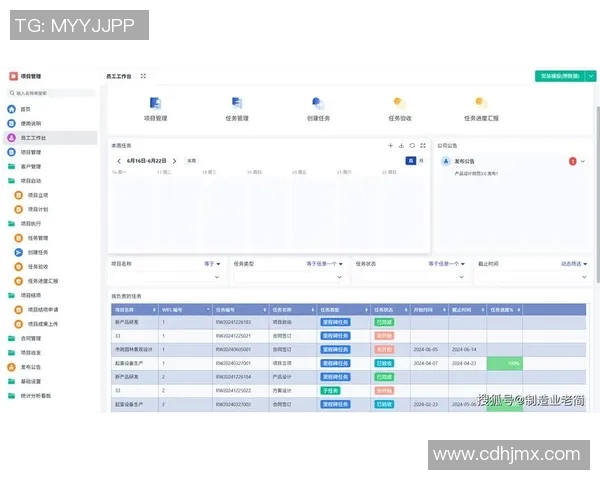
Task: Refresh the 本周任务 panel
Action: click(x=412, y=145)
